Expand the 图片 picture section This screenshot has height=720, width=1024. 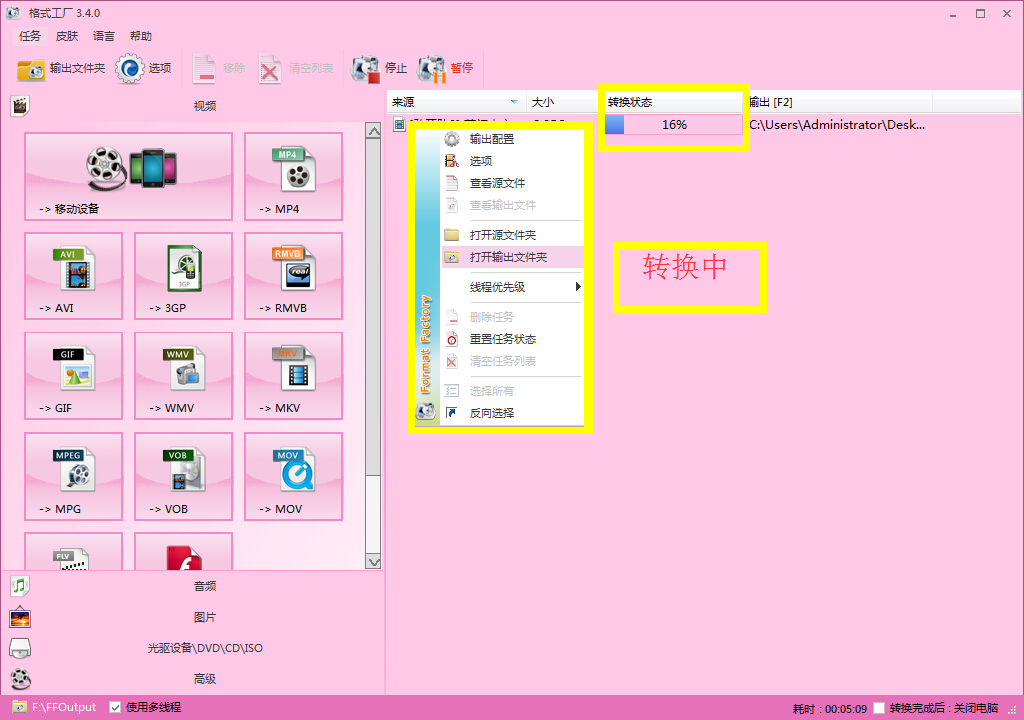tap(204, 617)
